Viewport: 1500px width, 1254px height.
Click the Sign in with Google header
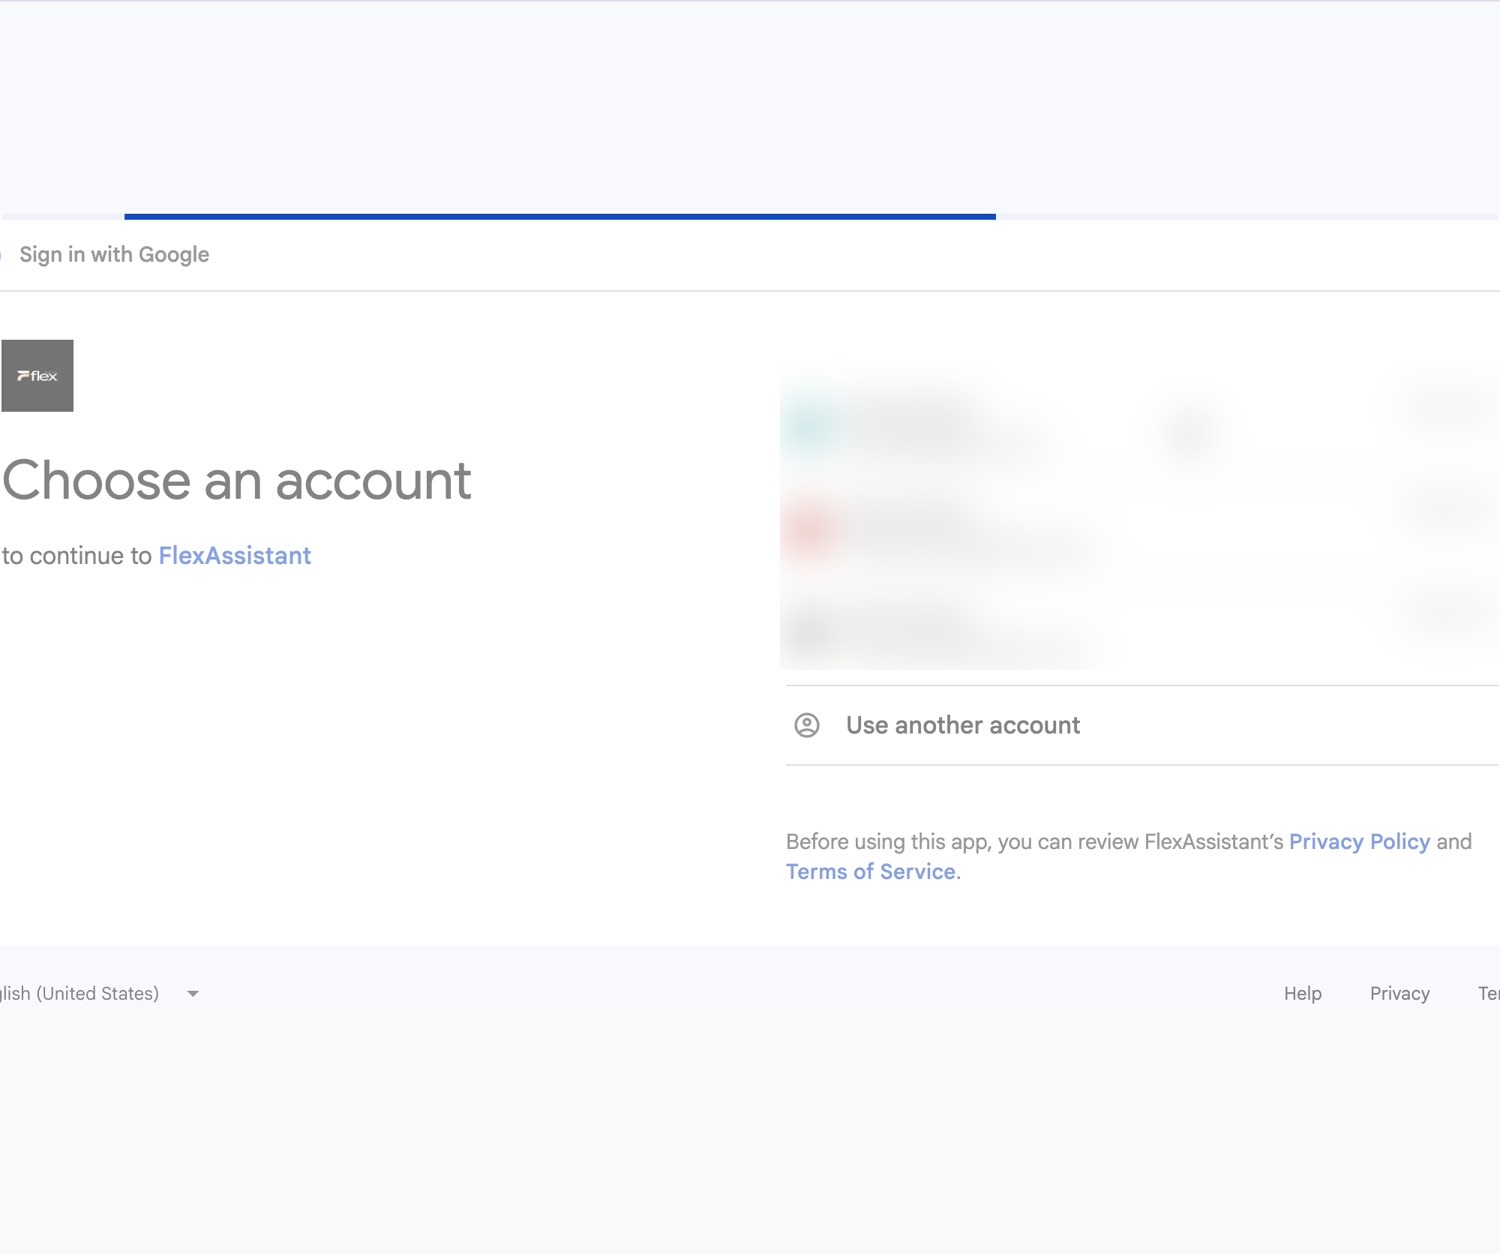tap(114, 255)
